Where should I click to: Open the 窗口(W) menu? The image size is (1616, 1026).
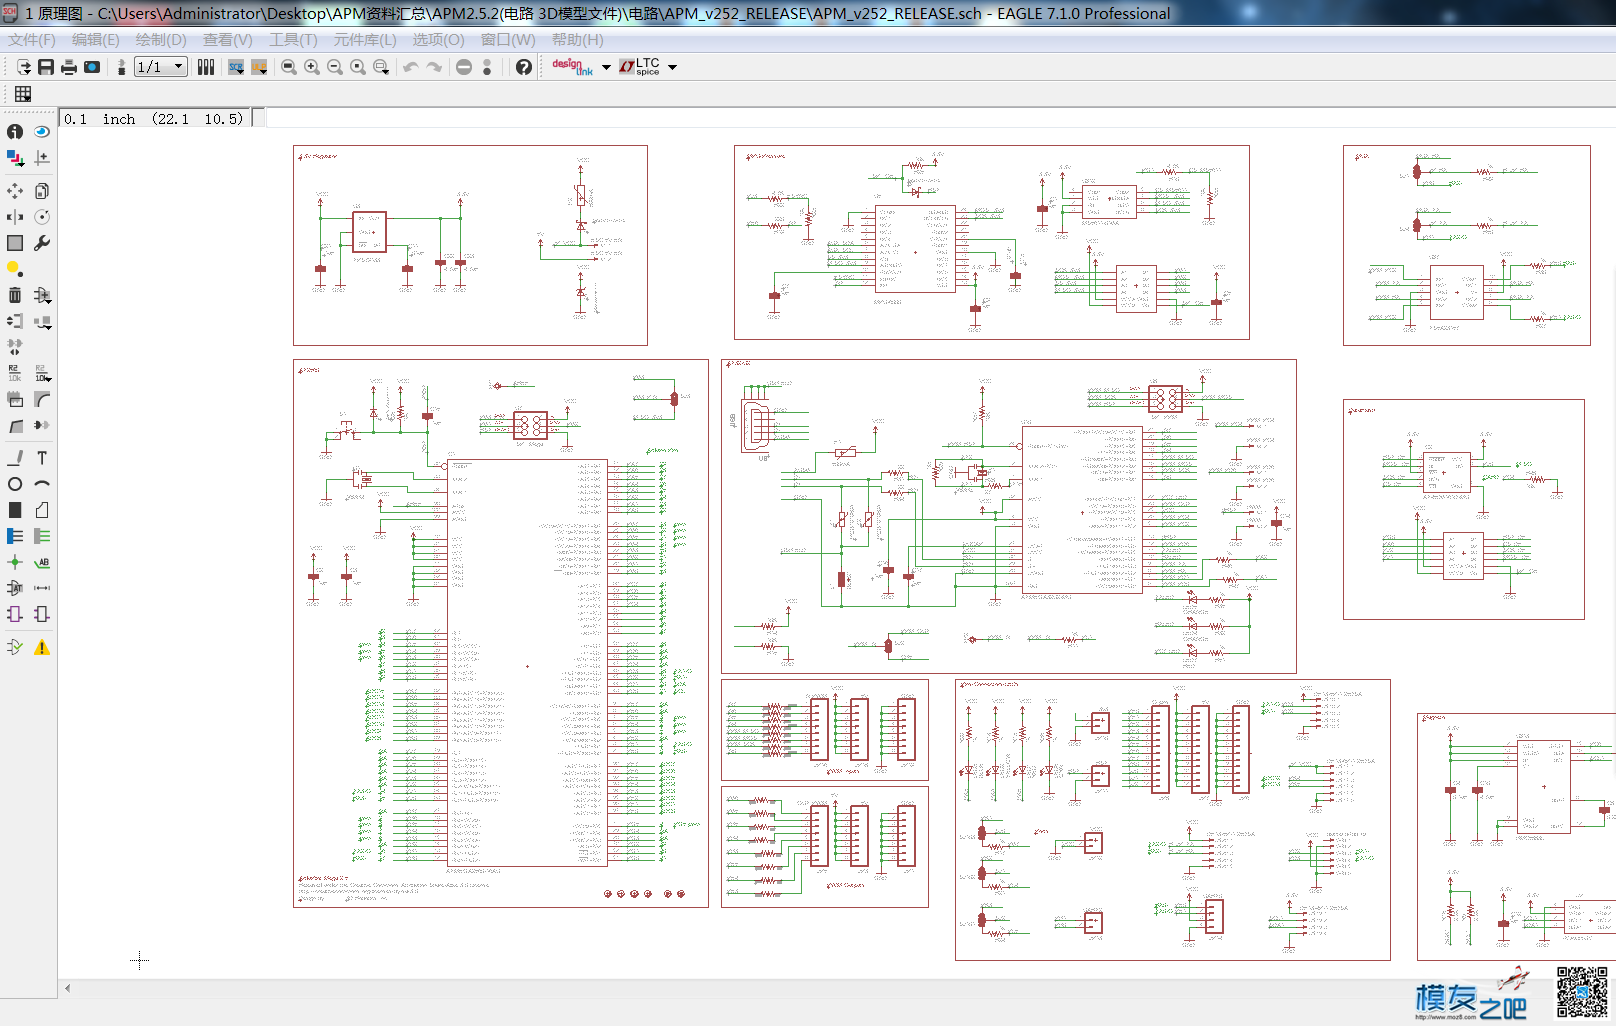click(508, 40)
